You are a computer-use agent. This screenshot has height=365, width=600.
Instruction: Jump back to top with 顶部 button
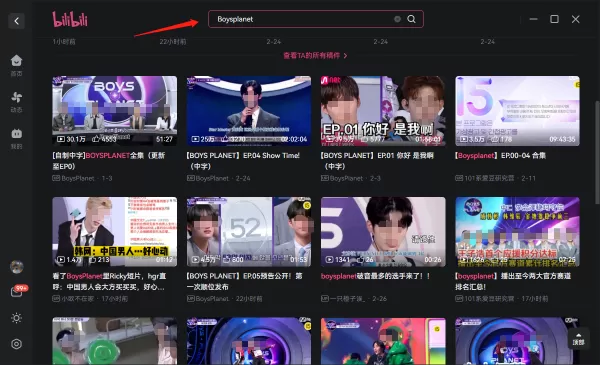pos(578,339)
